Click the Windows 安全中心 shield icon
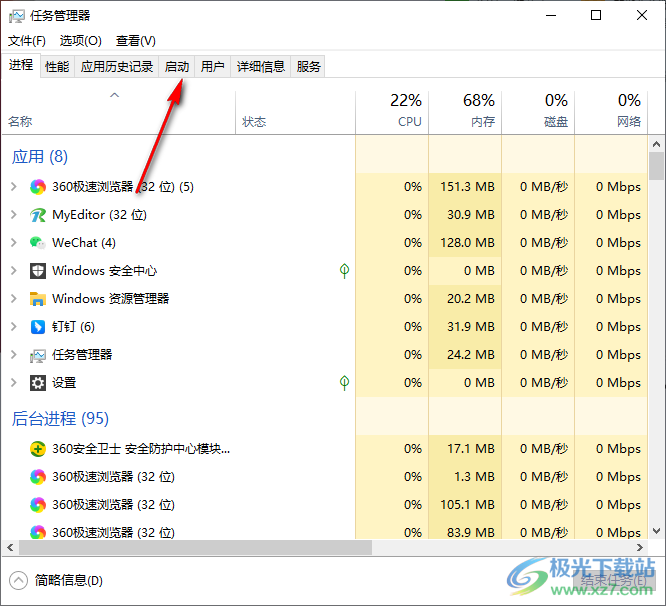 [x=38, y=271]
